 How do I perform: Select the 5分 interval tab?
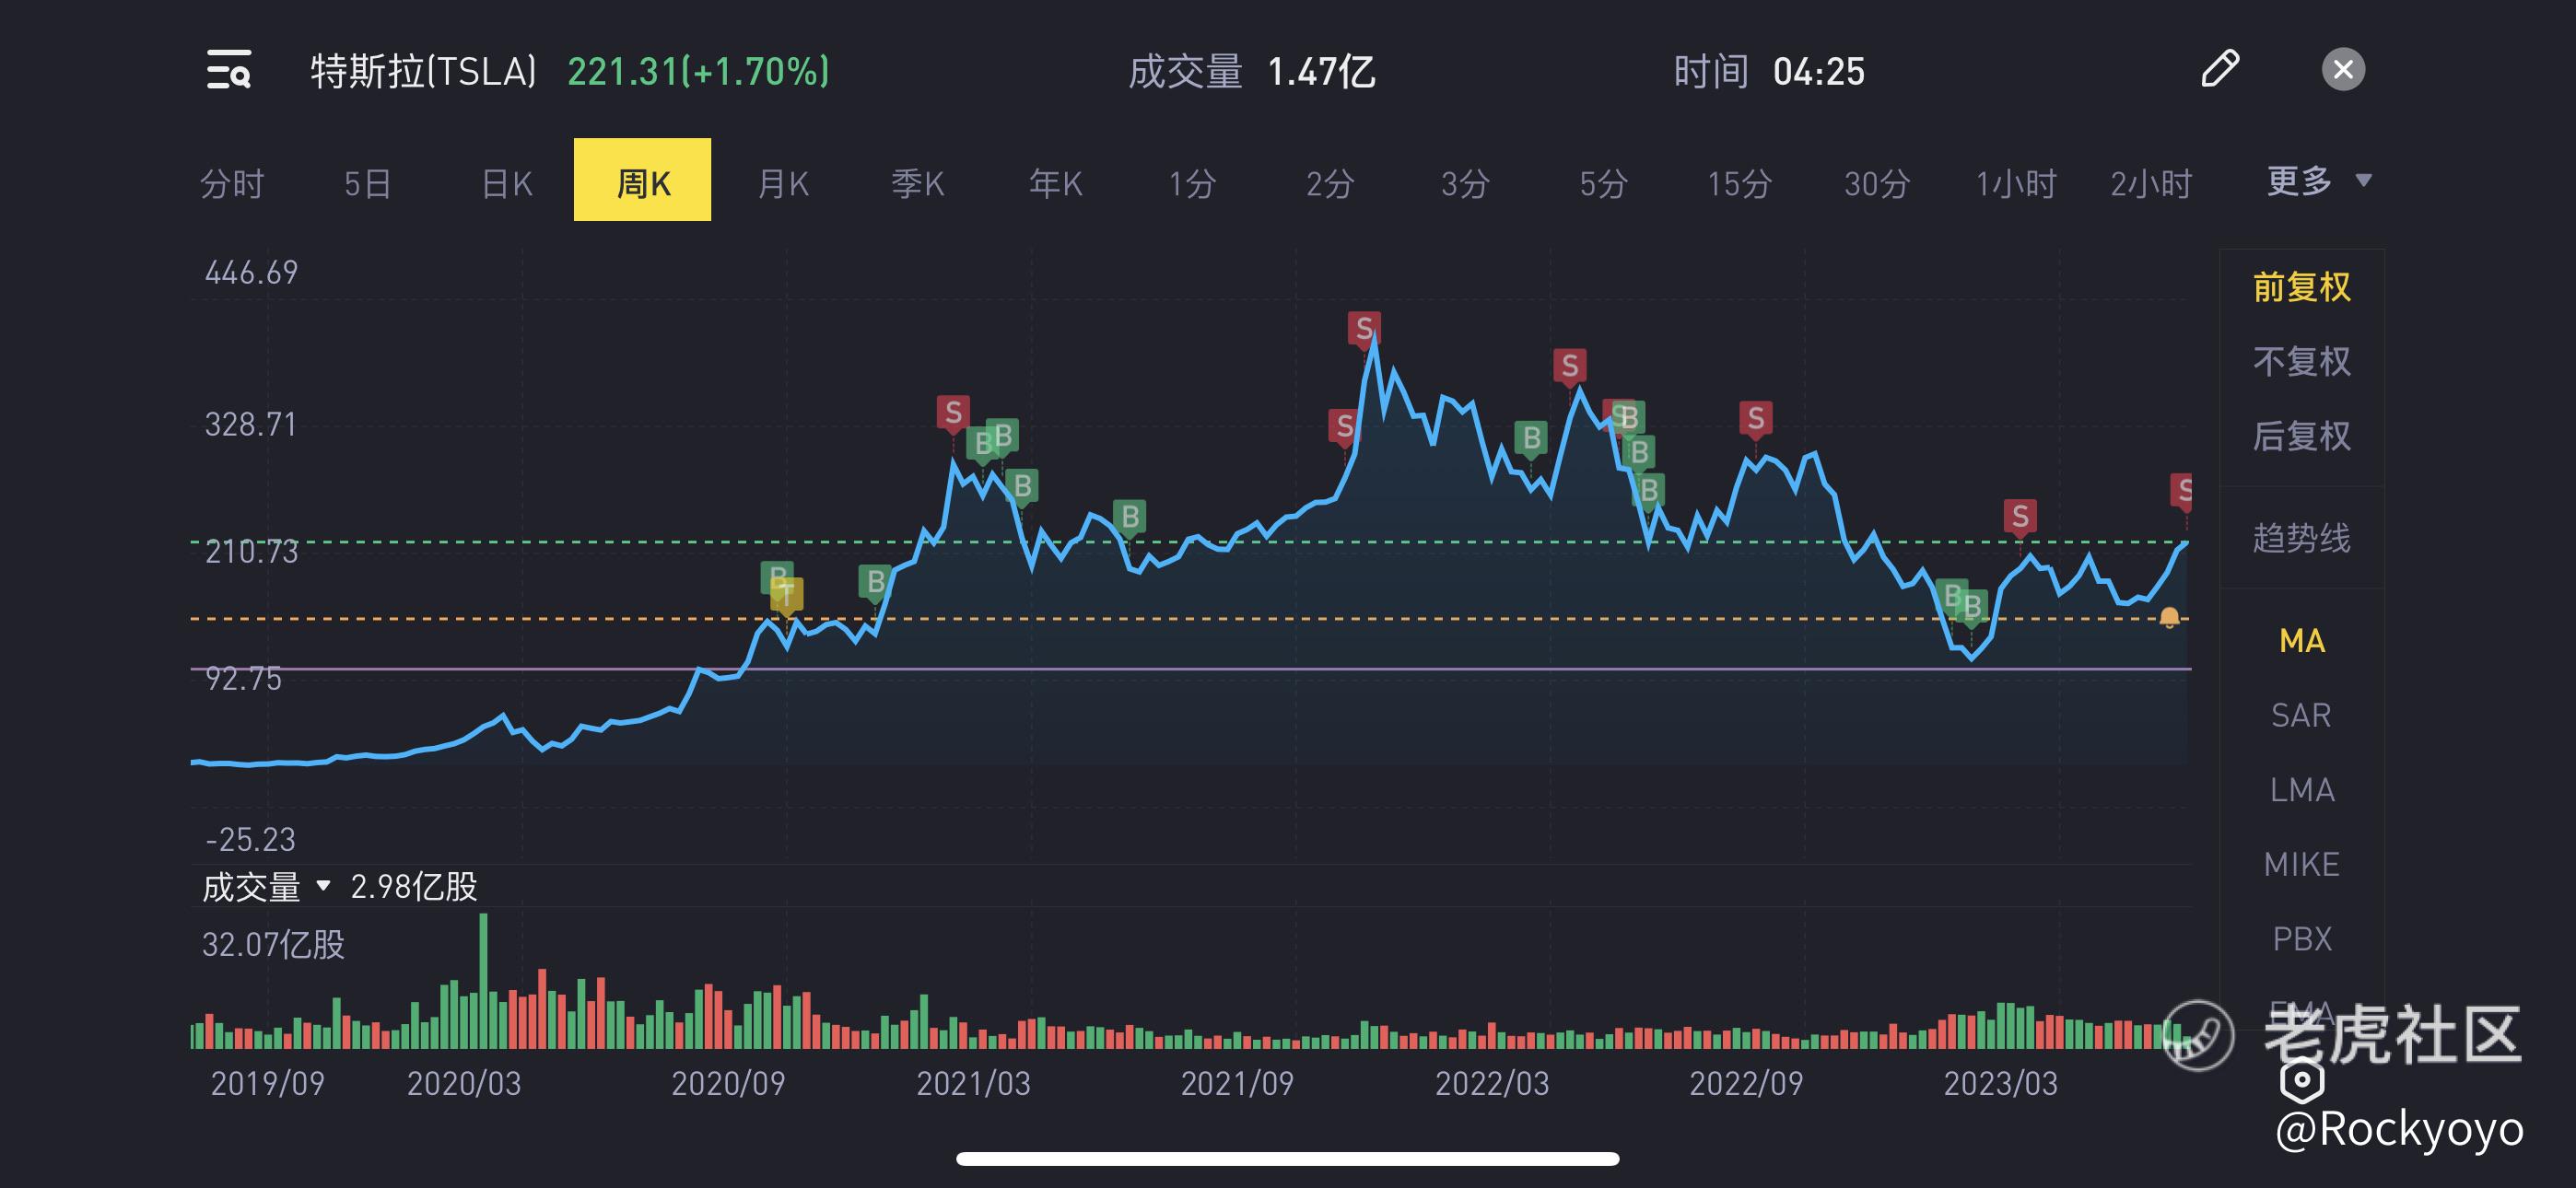(x=1604, y=183)
